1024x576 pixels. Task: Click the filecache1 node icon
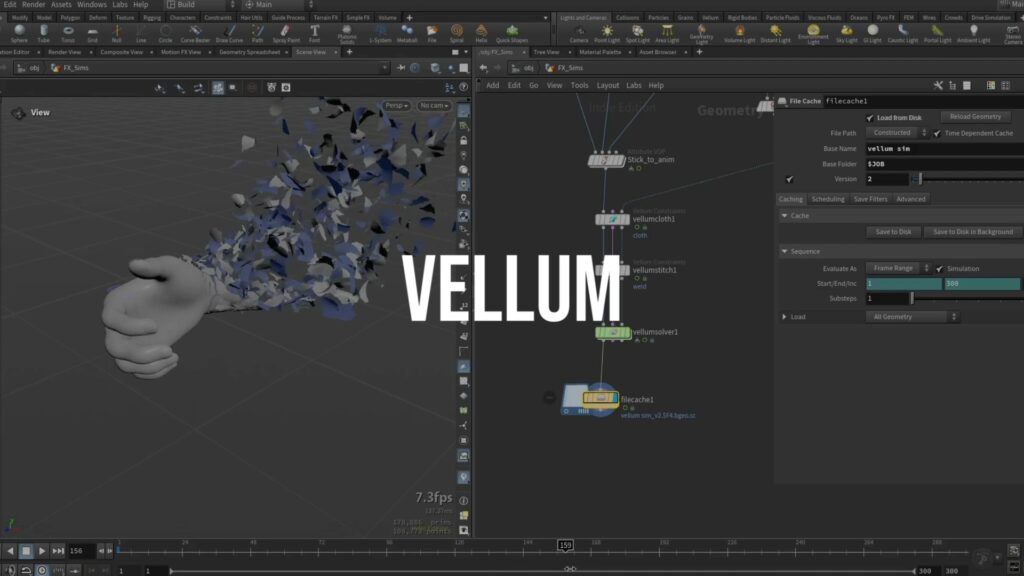pyautogui.click(x=600, y=398)
